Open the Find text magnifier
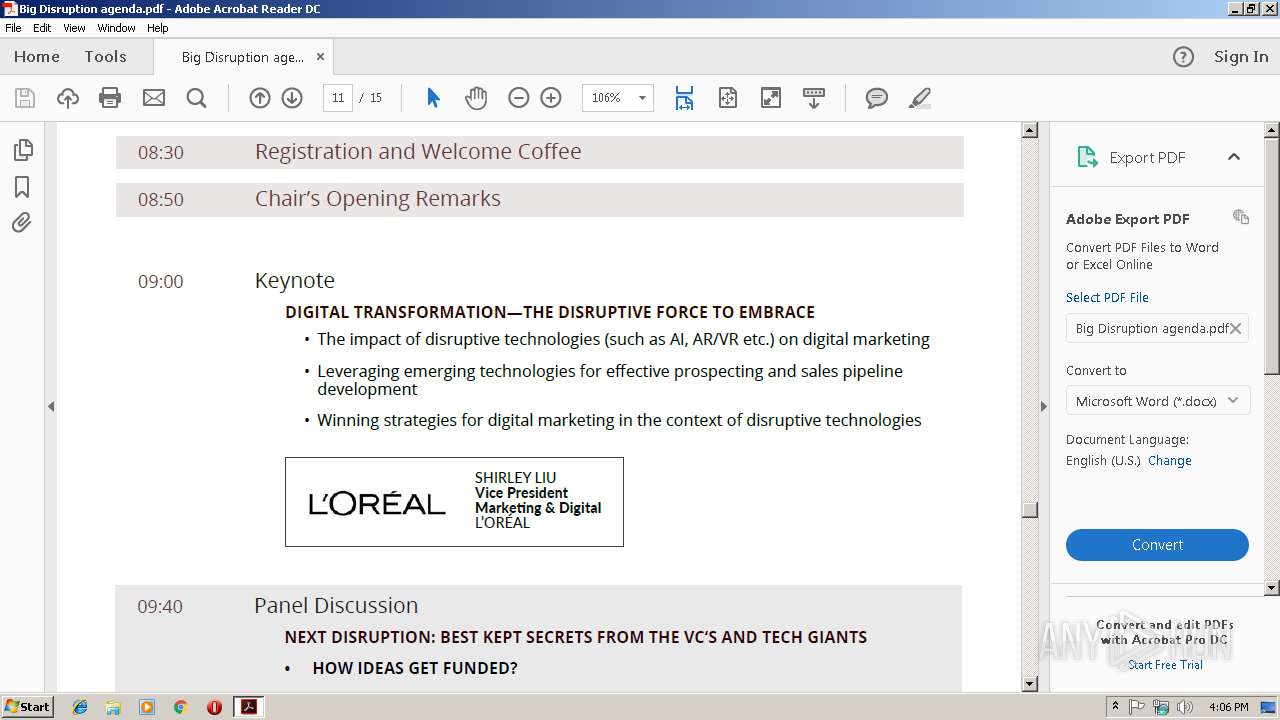Viewport: 1280px width, 720px height. point(197,98)
